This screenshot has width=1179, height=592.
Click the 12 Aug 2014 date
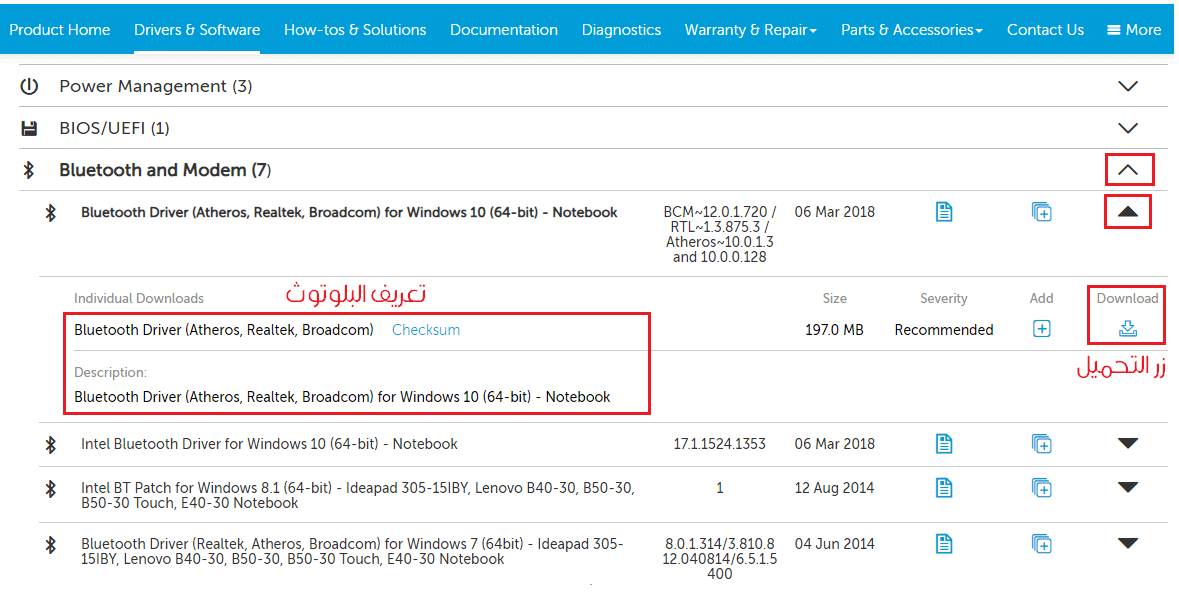835,487
